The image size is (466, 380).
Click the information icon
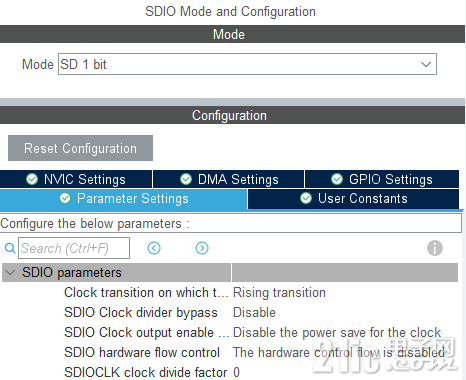coord(435,248)
